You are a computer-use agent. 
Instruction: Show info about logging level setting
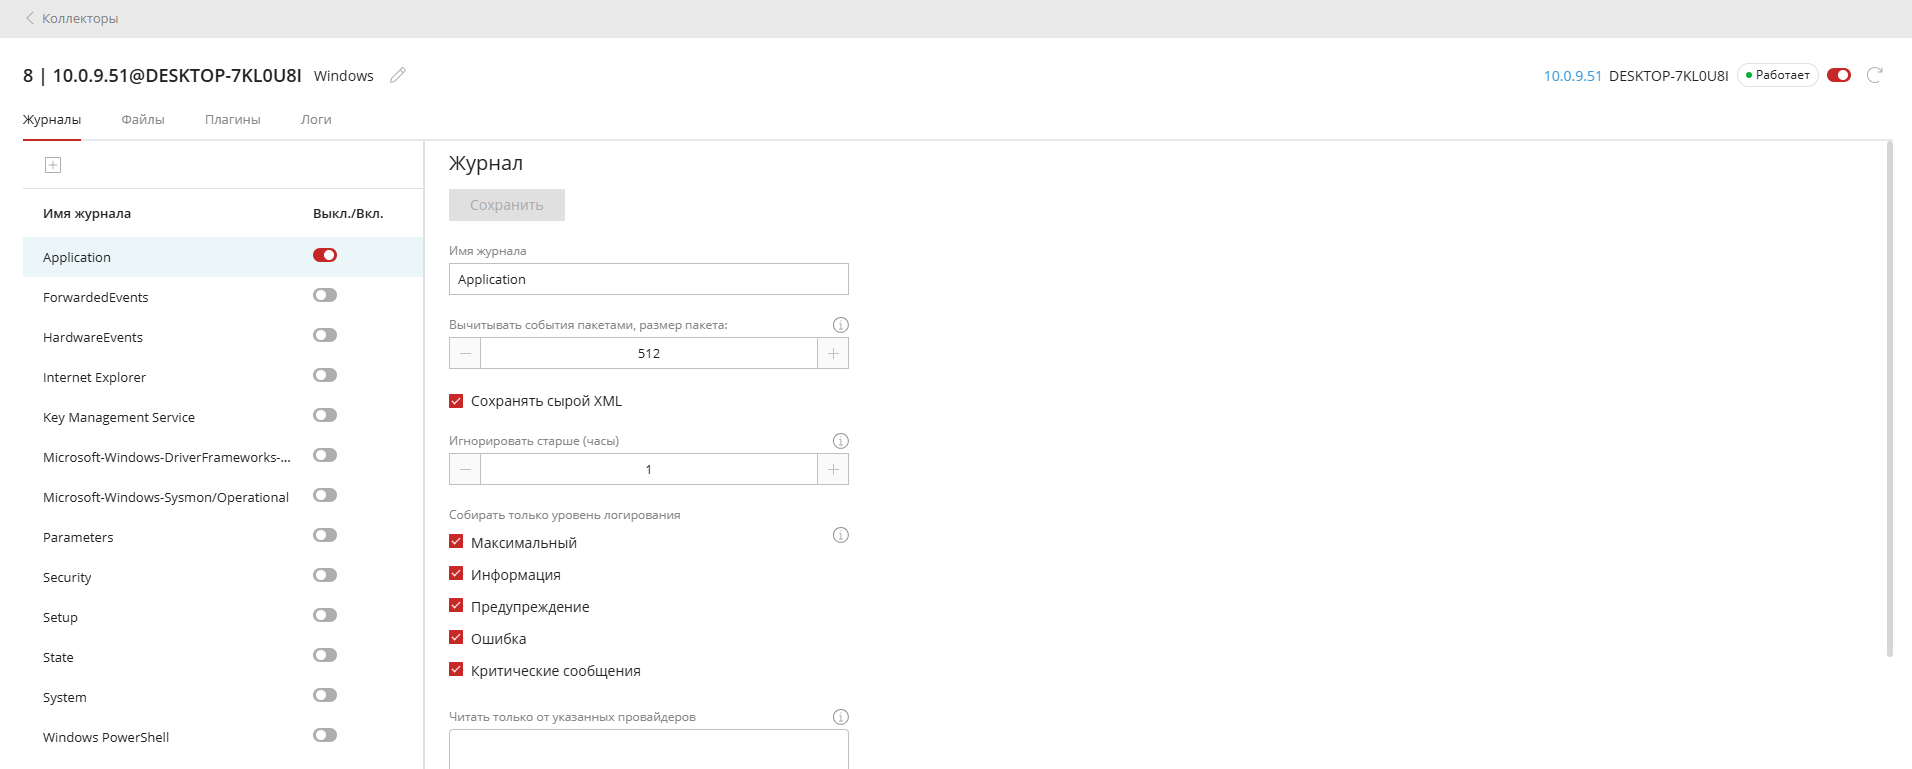coord(841,535)
